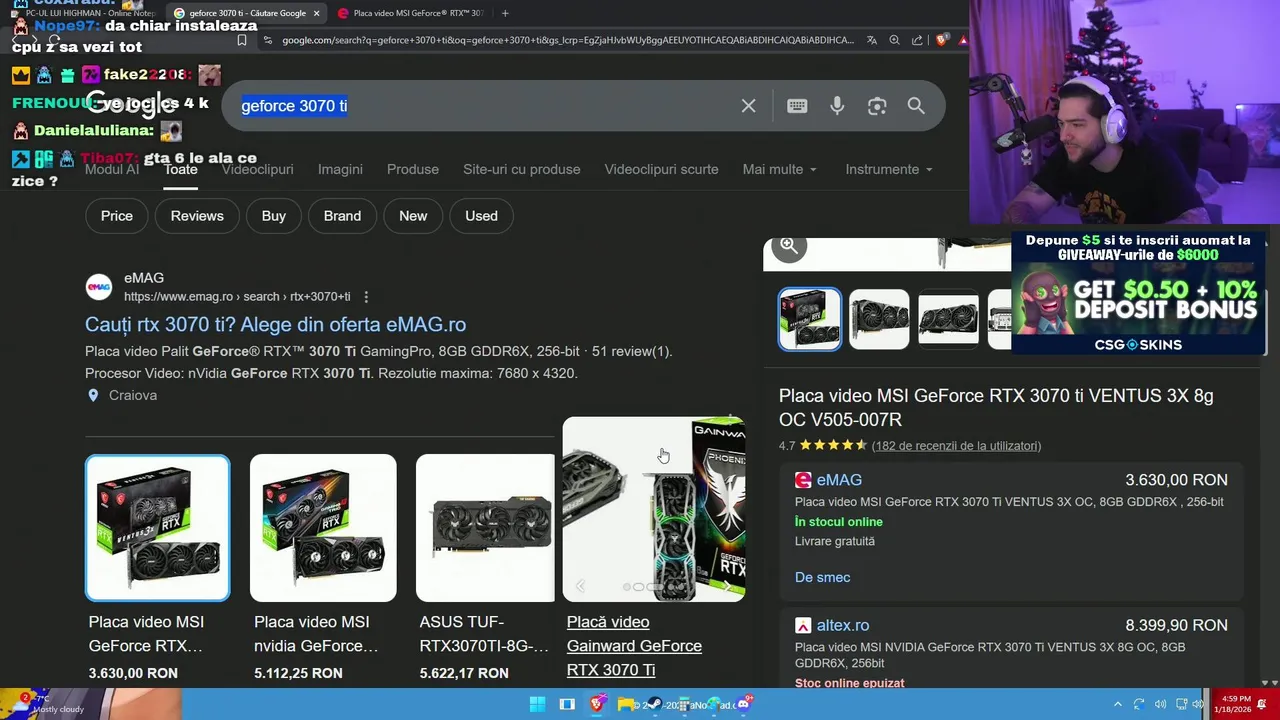Open the Produse search tab
Screen dimensions: 1280x720
point(413,169)
